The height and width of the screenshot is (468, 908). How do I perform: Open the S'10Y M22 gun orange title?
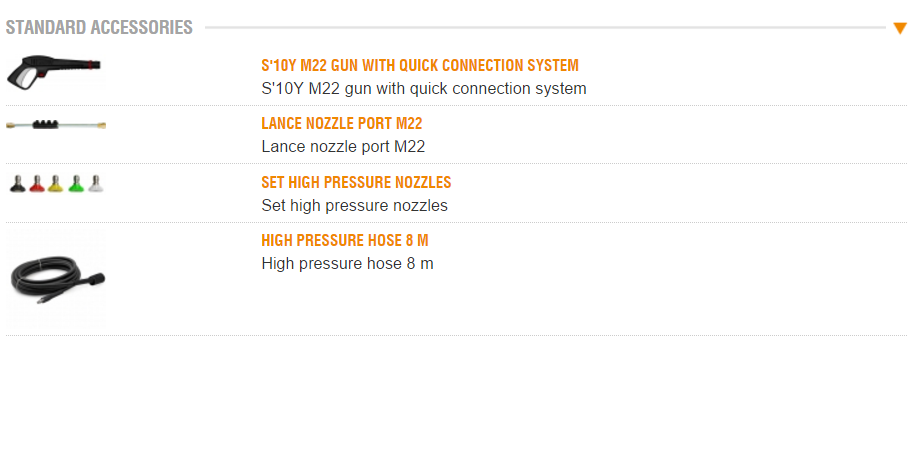pyautogui.click(x=419, y=66)
